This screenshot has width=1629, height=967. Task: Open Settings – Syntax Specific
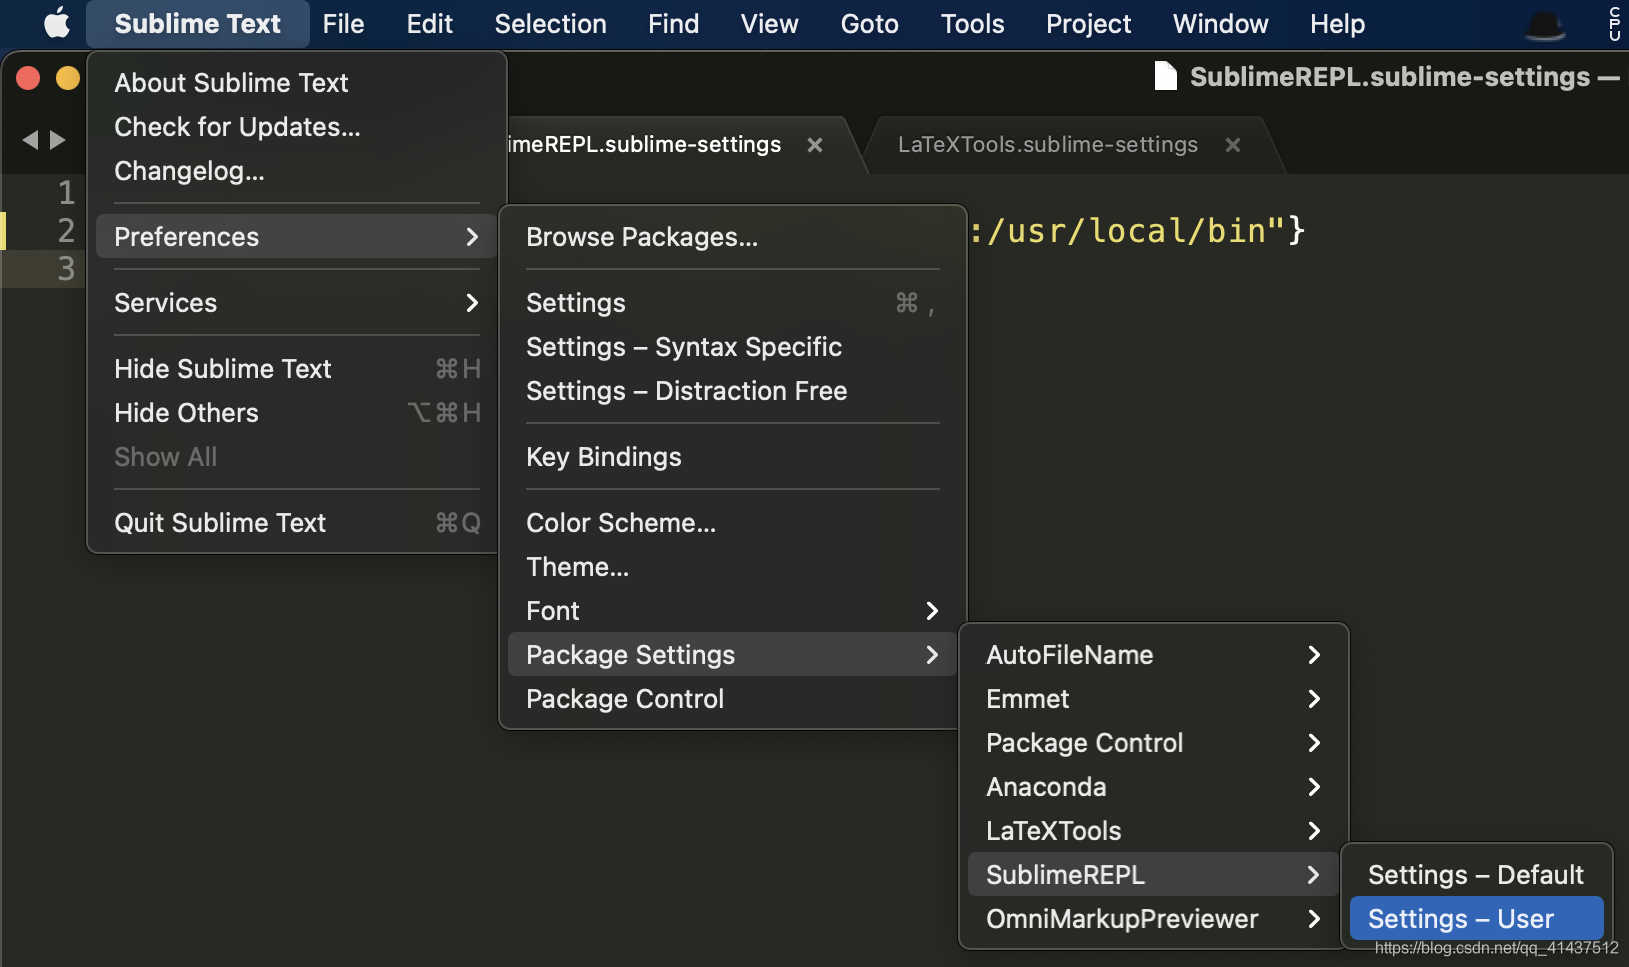coord(733,347)
